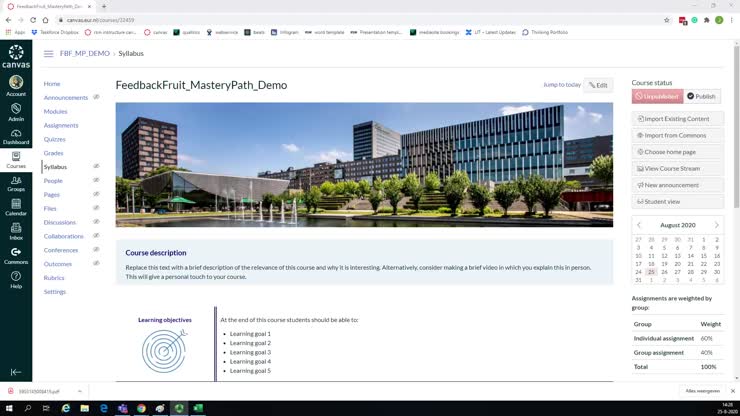Click hidden-eye icon next to People

tap(96, 180)
